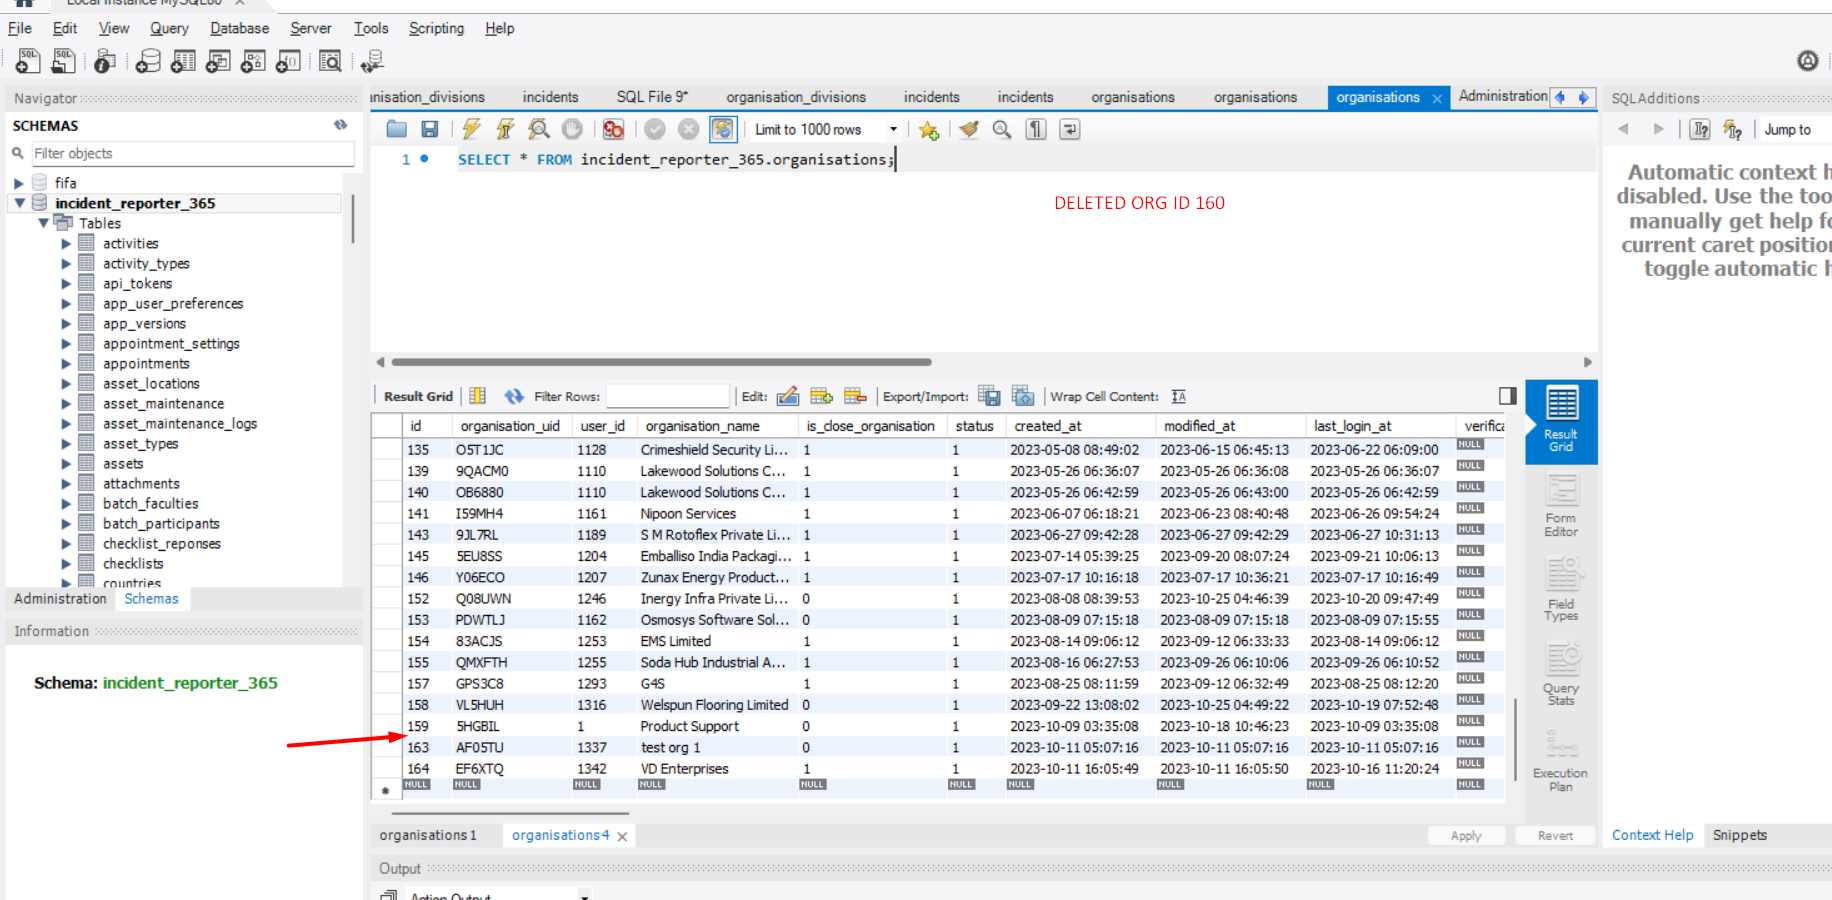Click the Filter Rows input field
The height and width of the screenshot is (900, 1832).
pos(667,396)
